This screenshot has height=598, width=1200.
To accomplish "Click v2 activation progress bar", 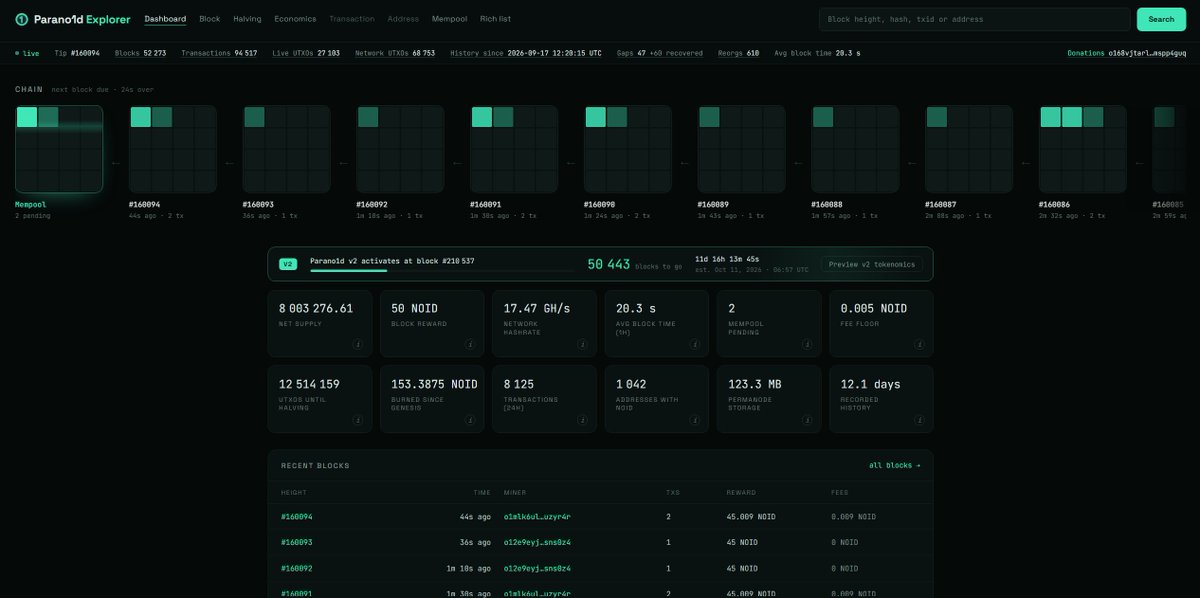I will [x=442, y=270].
